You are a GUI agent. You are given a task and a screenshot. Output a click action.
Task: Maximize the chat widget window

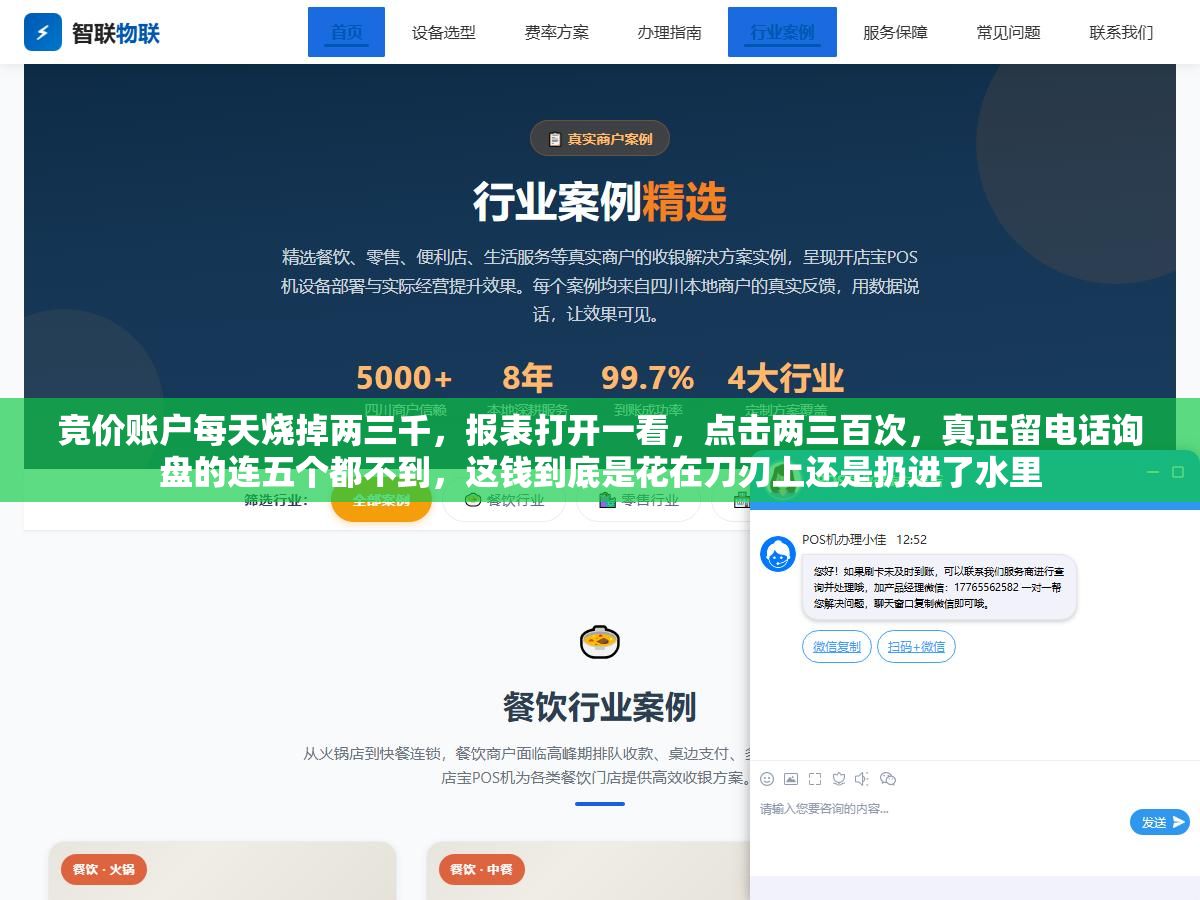click(x=1179, y=471)
